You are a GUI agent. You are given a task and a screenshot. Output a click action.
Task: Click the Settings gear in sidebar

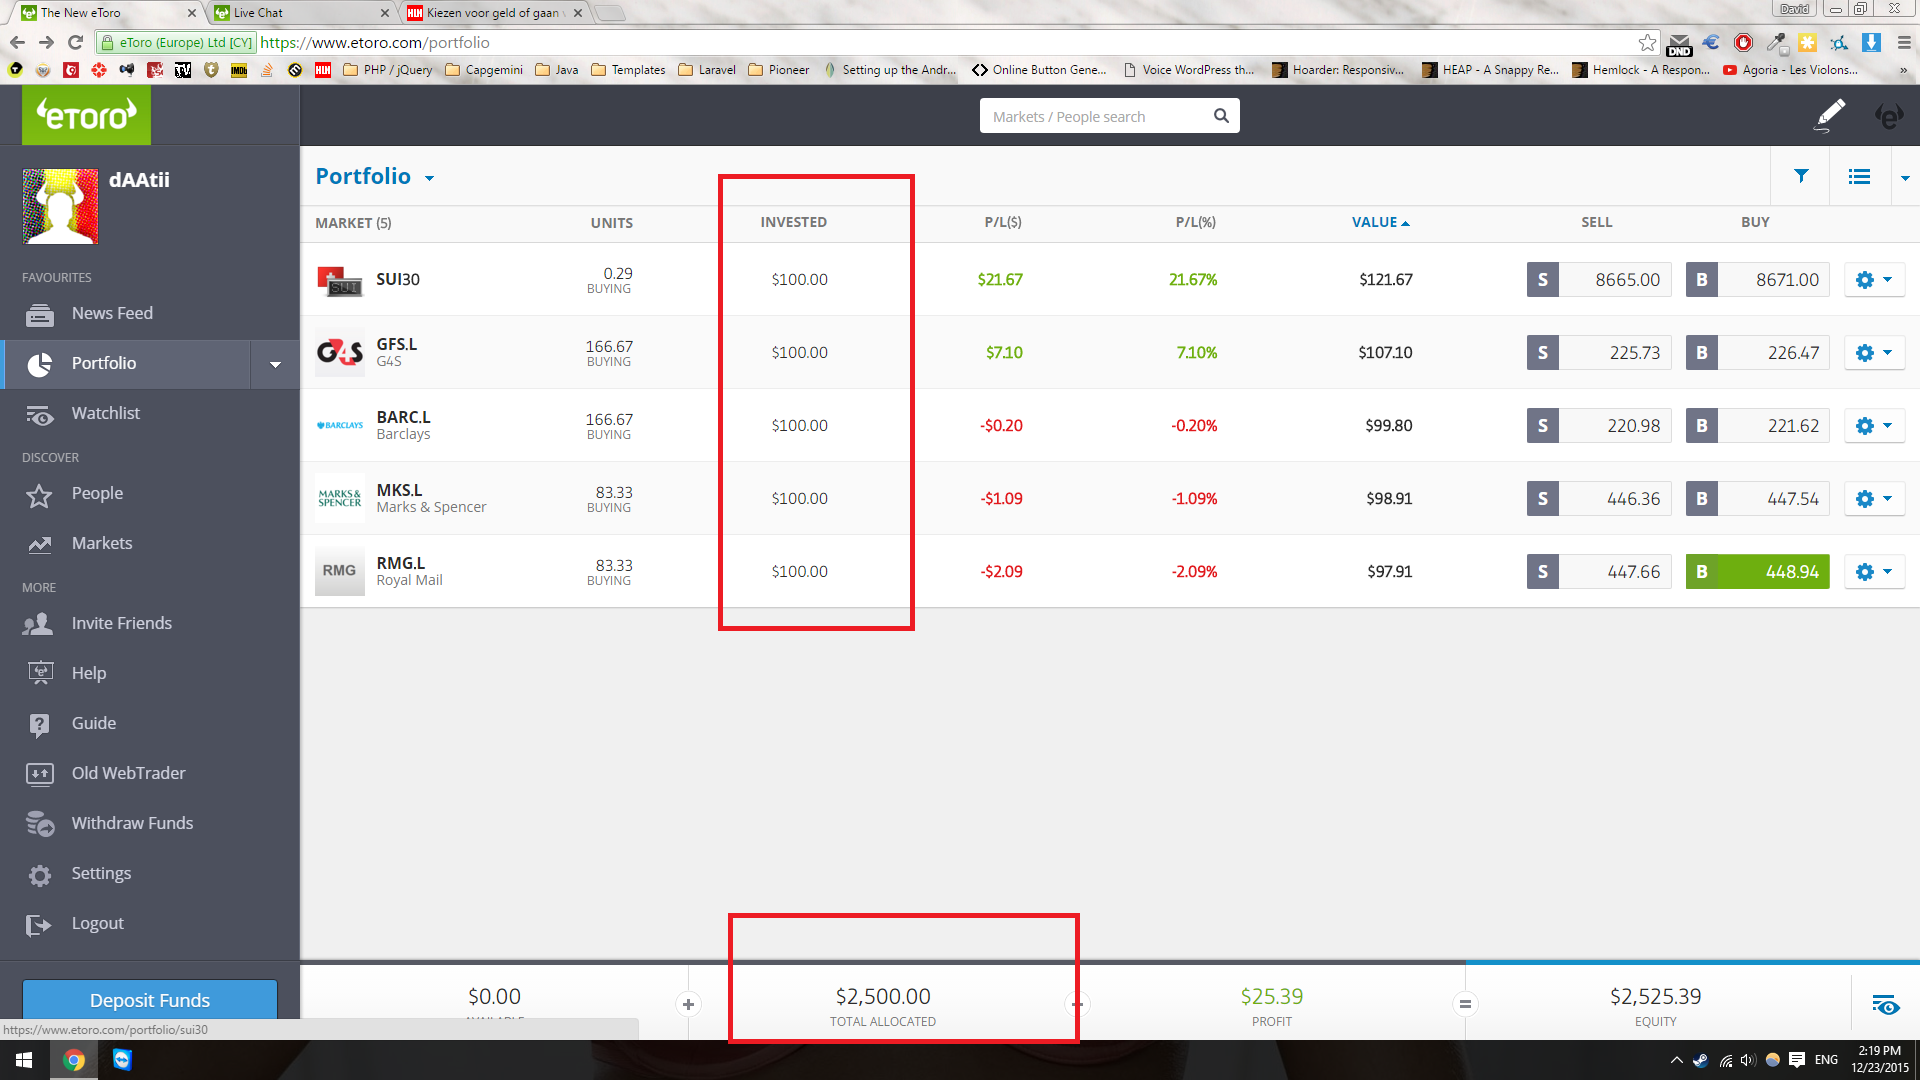pos(40,875)
